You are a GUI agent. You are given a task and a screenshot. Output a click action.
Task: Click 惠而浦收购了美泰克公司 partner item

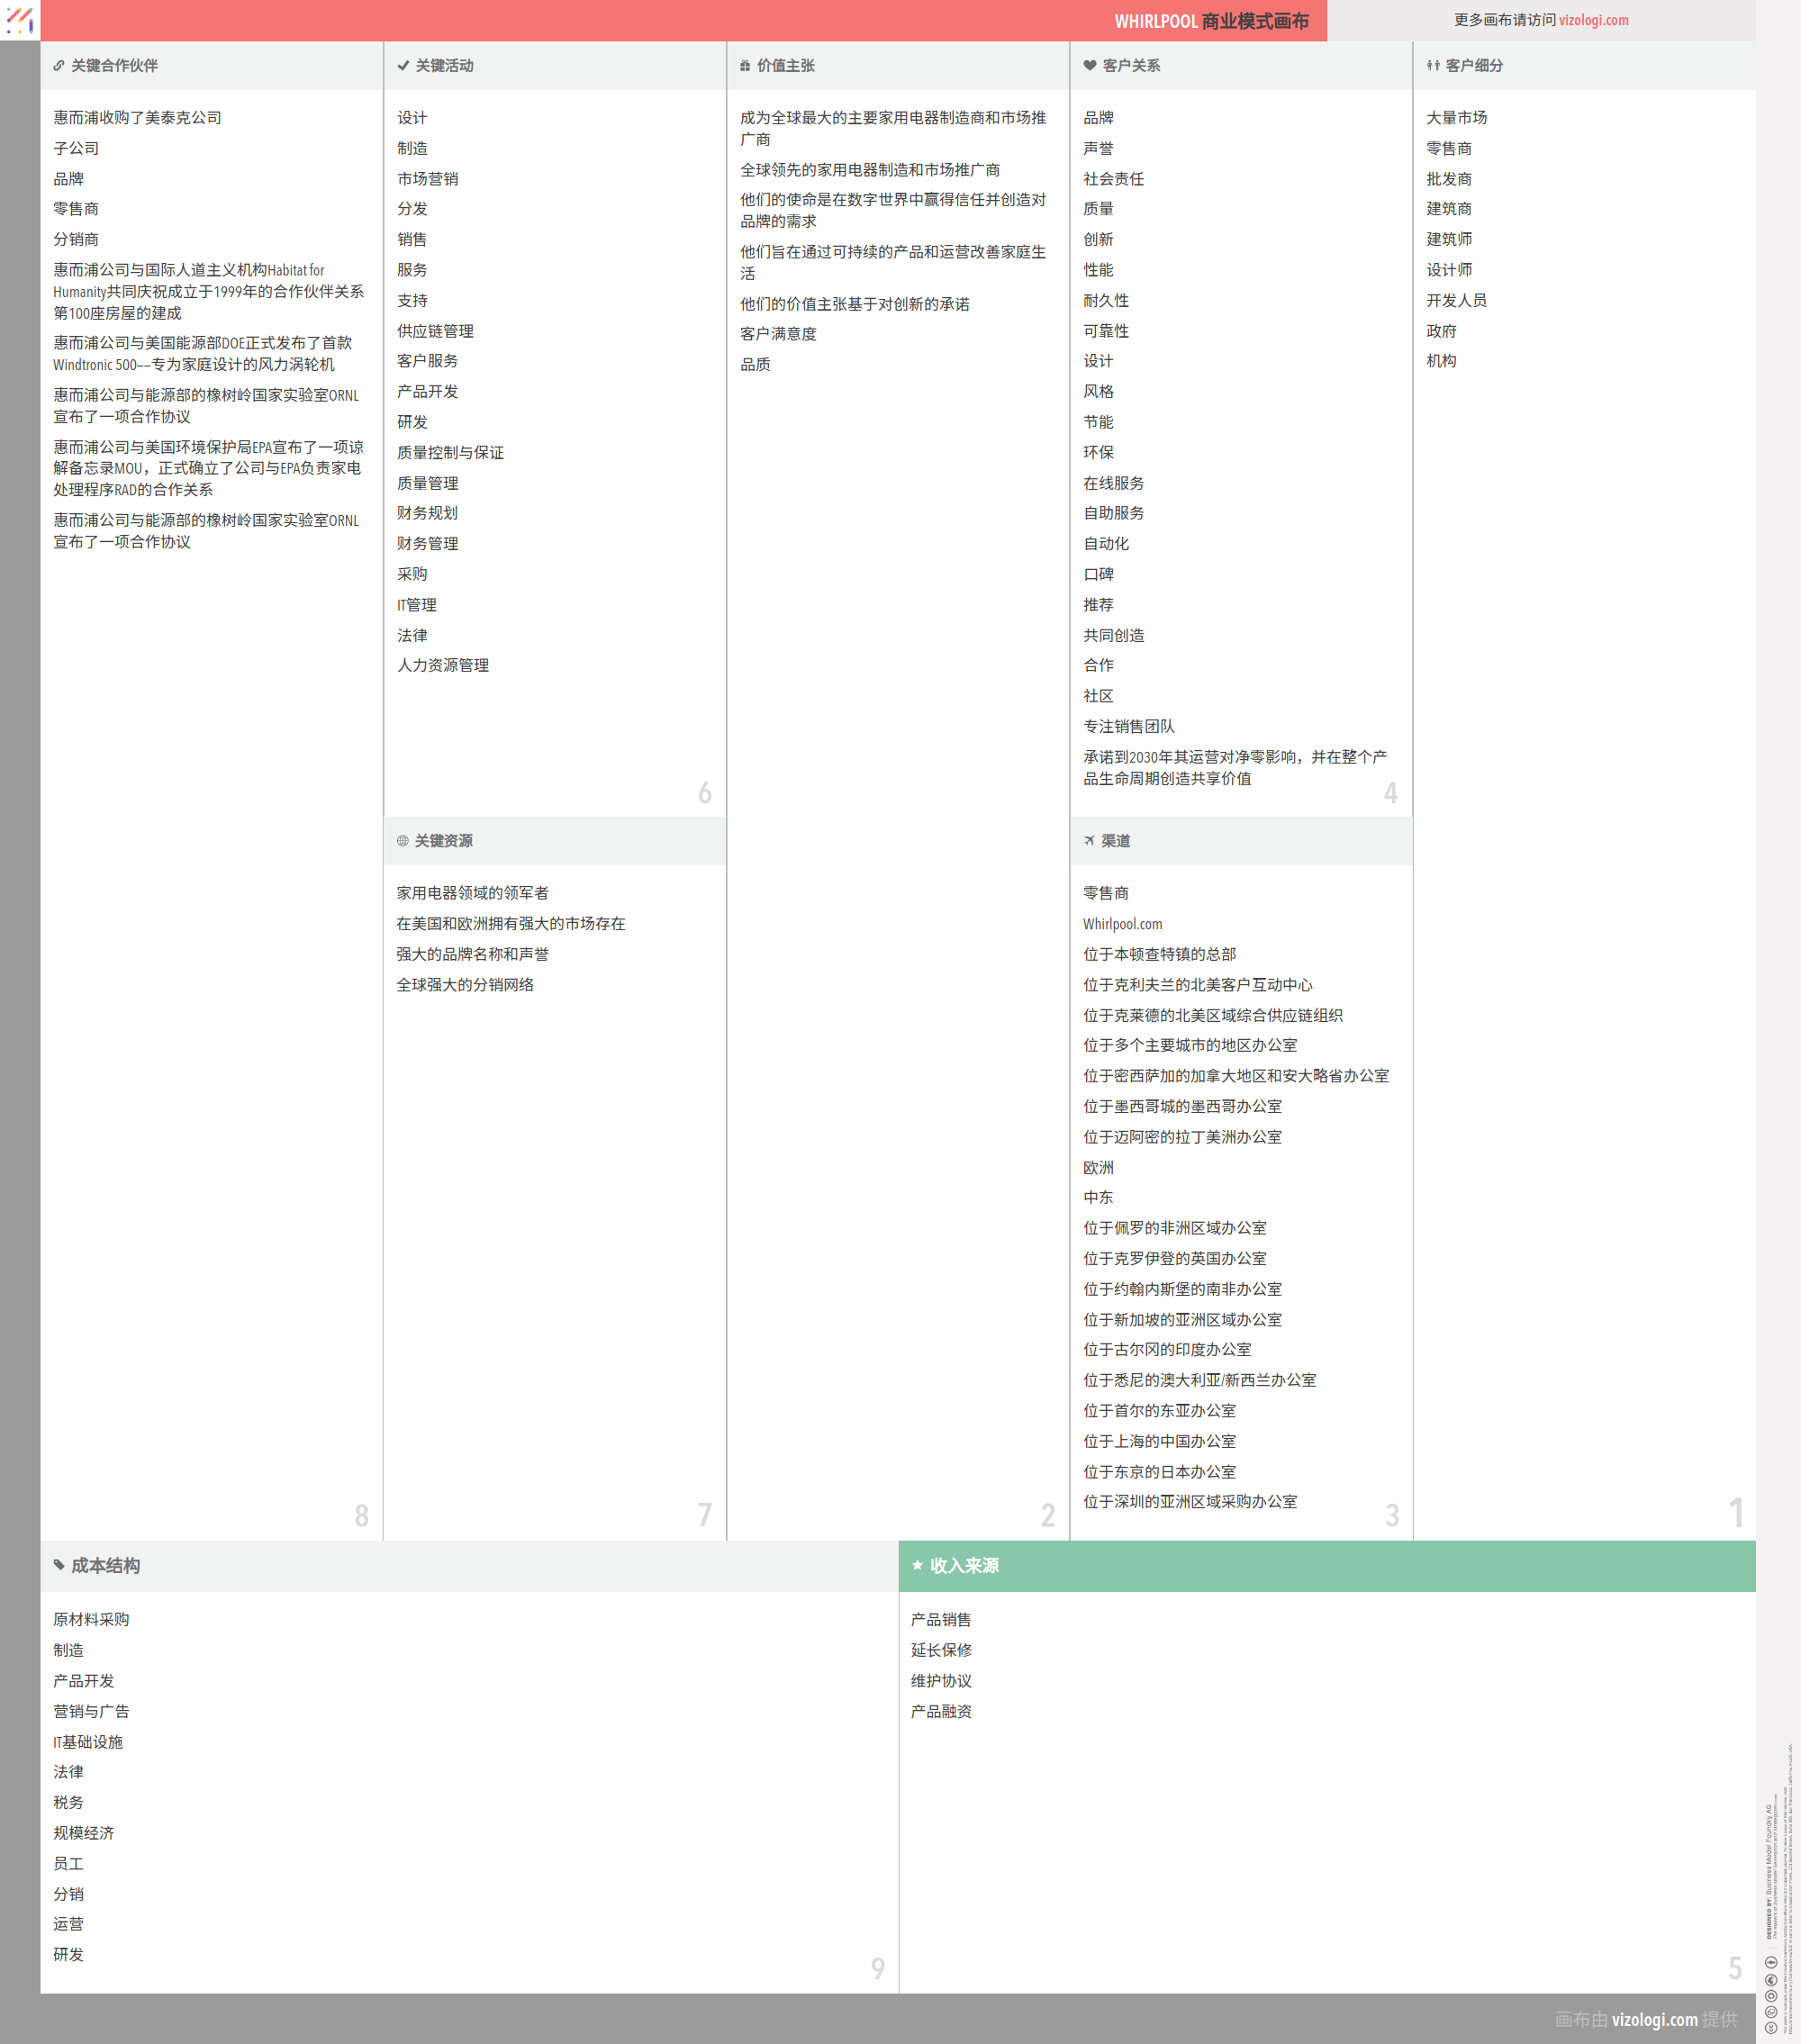(137, 118)
